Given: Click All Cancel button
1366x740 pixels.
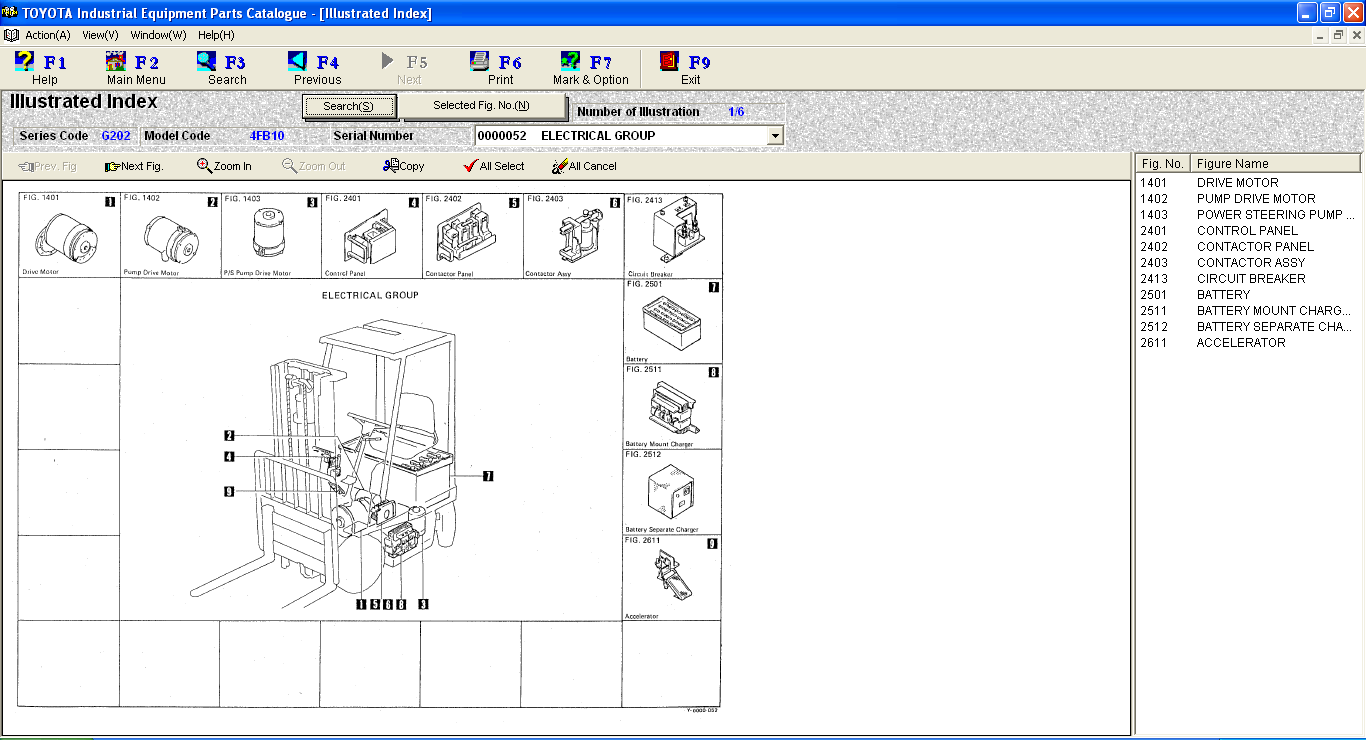Looking at the screenshot, I should pyautogui.click(x=584, y=166).
